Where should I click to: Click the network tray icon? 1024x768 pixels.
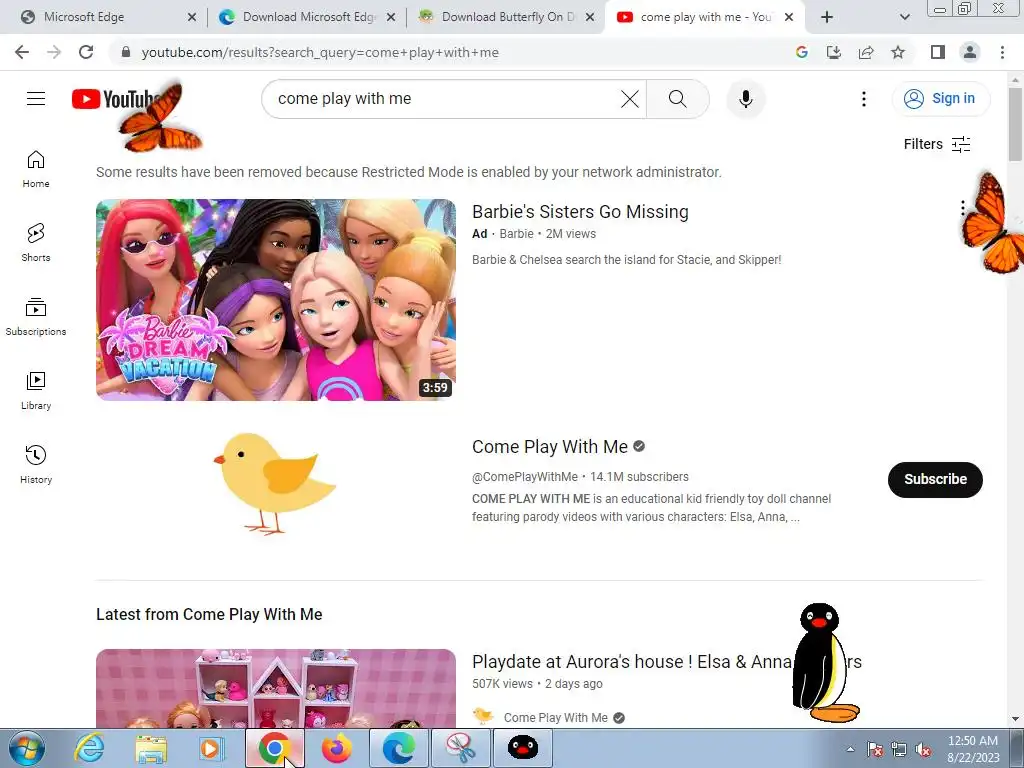tap(899, 750)
